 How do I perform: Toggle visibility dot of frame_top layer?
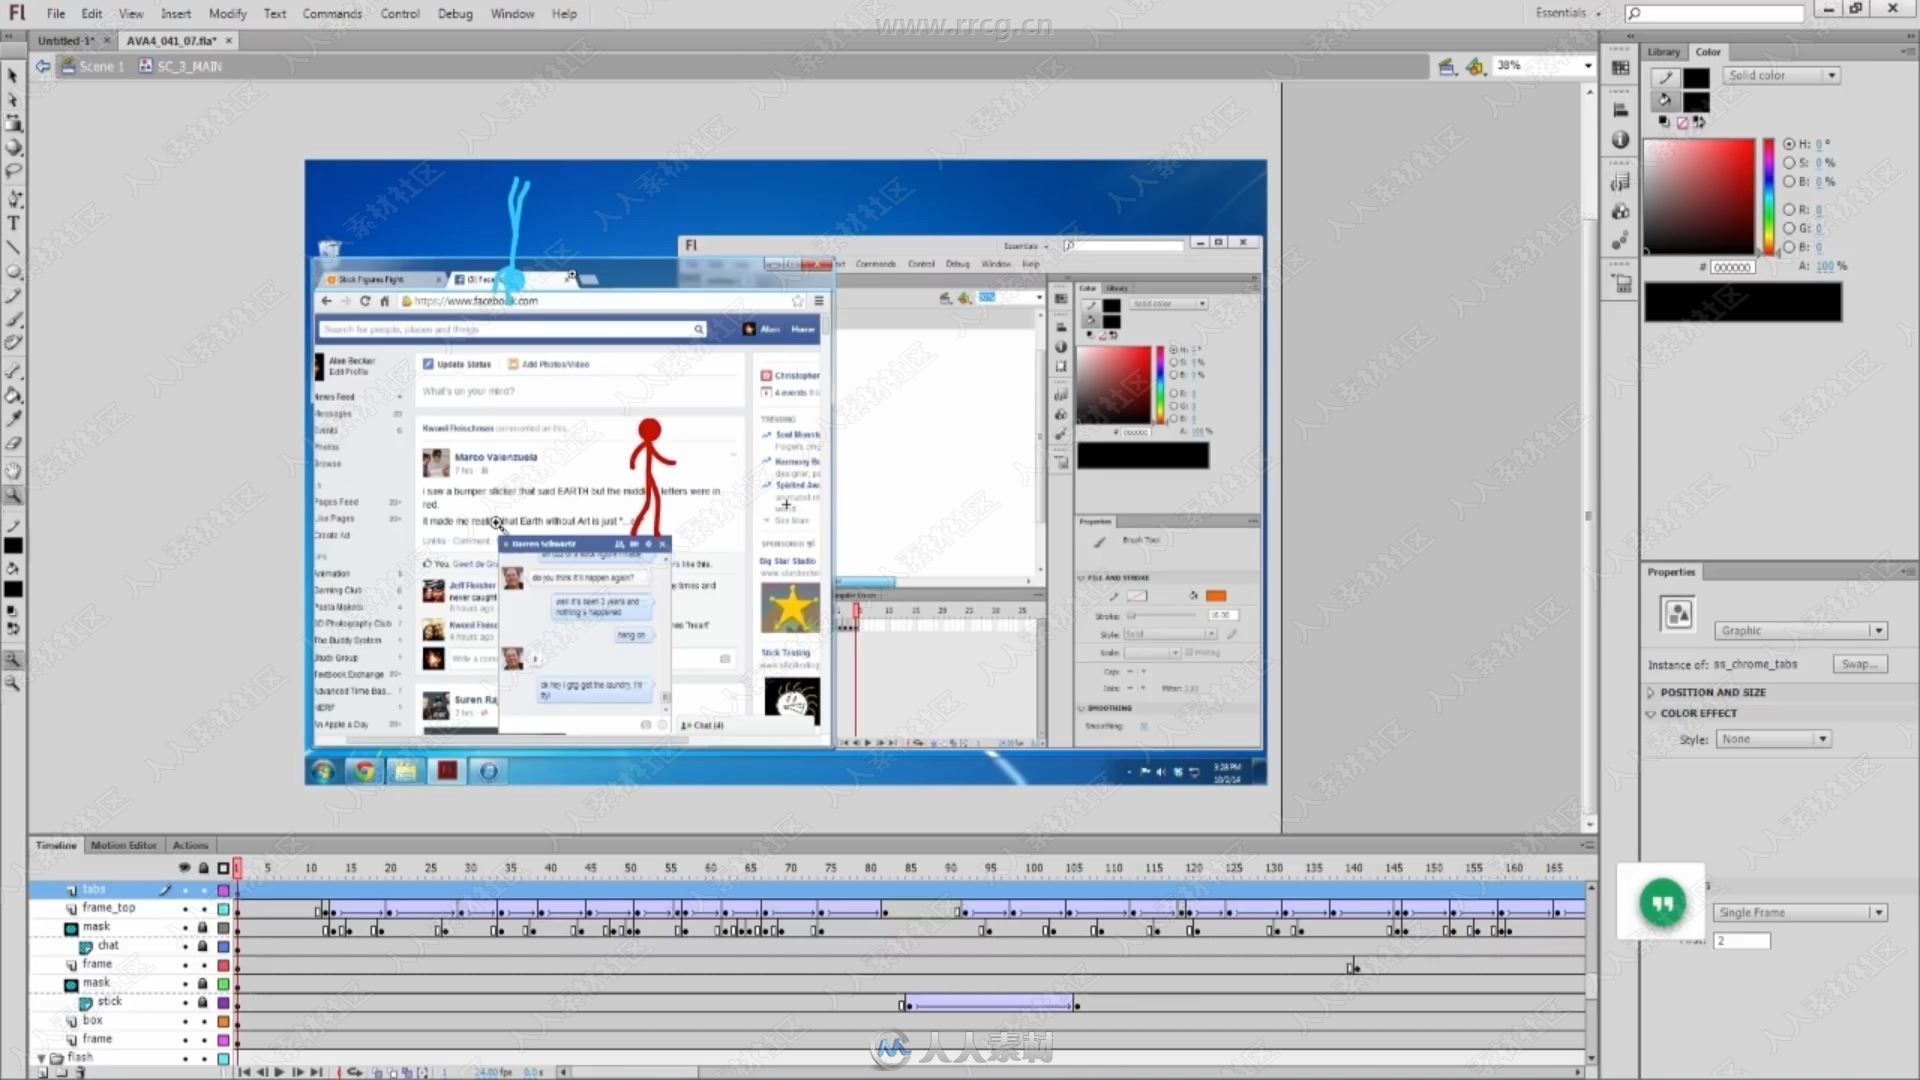pyautogui.click(x=185, y=909)
